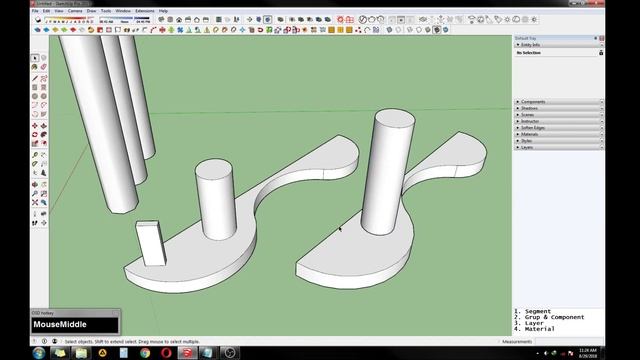Choose the Eraser tool
The image size is (640, 360).
(44, 67)
